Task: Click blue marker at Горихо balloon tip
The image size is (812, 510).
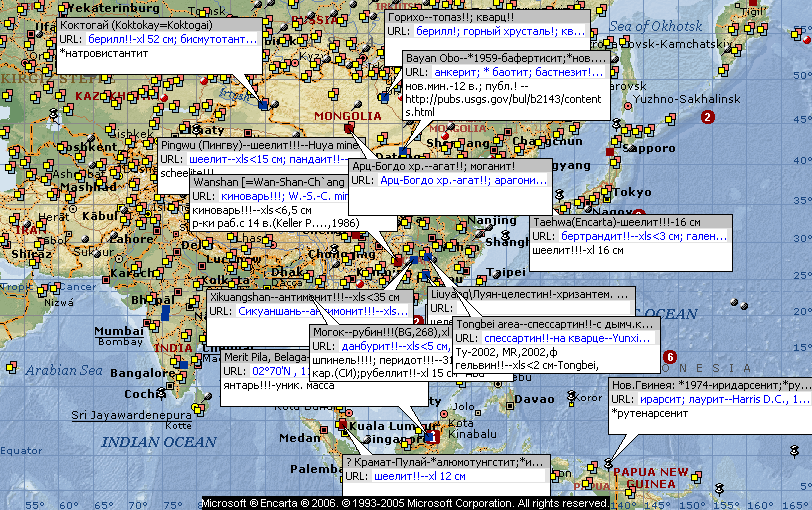Action: click(385, 97)
